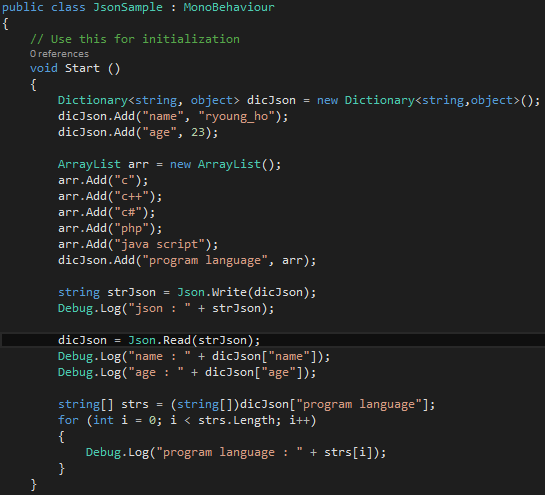Click the string "java script"
Viewport: 545px width, 495px height.
pyautogui.click(x=160, y=244)
